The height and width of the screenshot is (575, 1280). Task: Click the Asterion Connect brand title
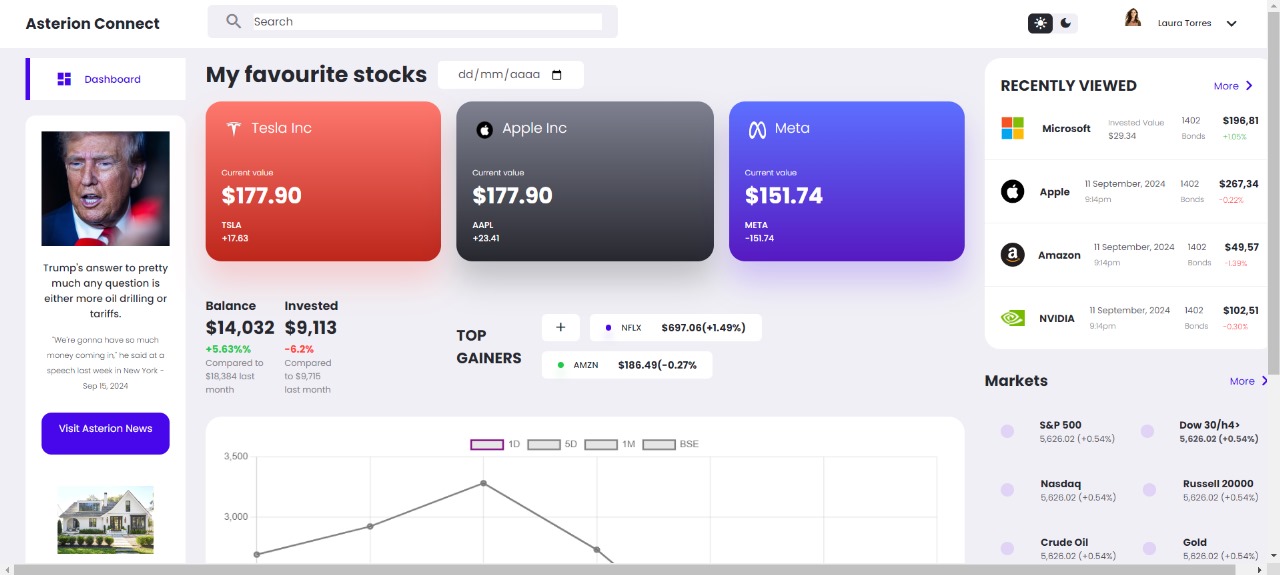(x=92, y=23)
